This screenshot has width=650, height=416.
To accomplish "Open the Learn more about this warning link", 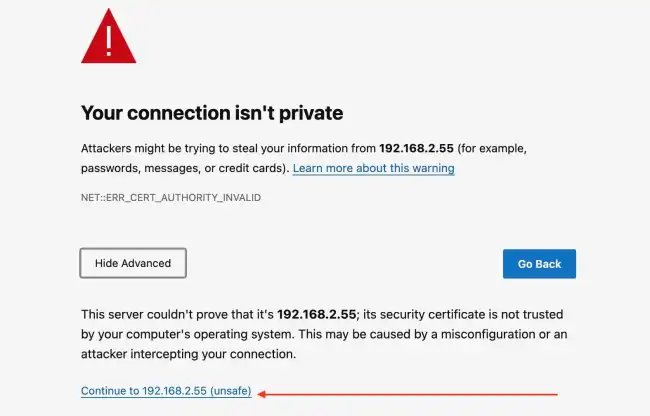I will coord(374,168).
